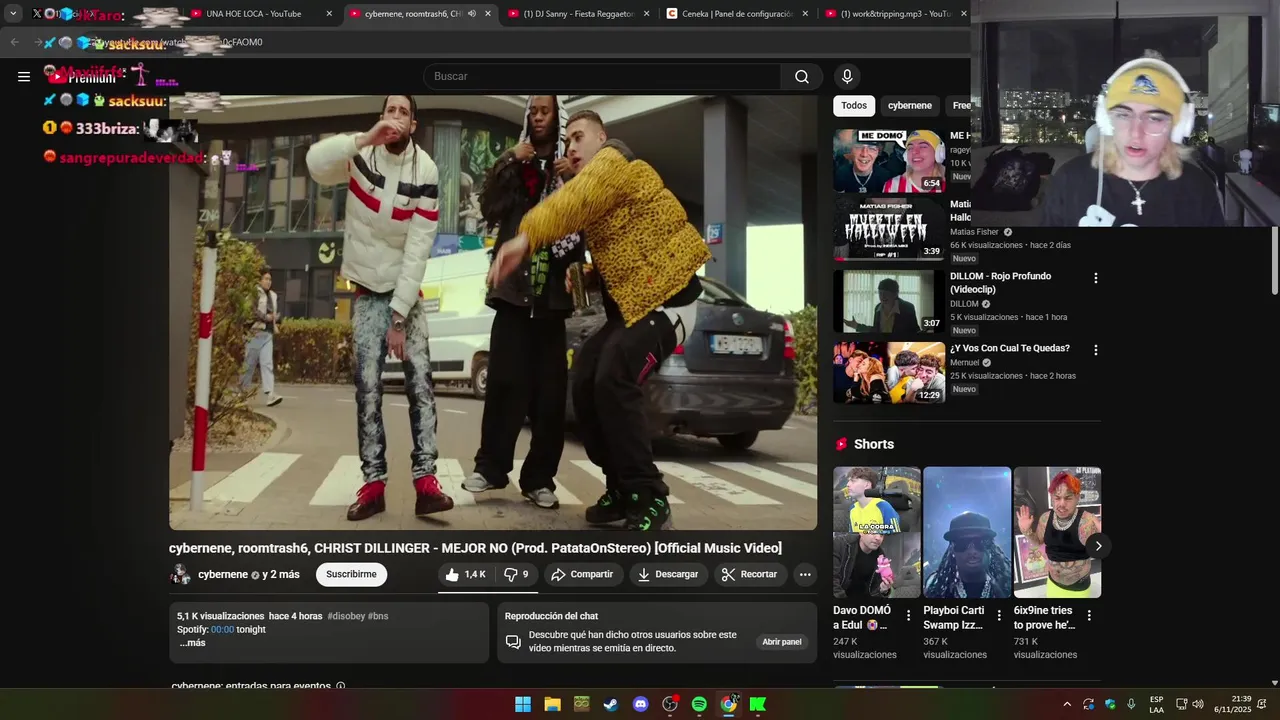
Task: Jump to Spotify timestamp 00:00
Action: tap(222, 630)
